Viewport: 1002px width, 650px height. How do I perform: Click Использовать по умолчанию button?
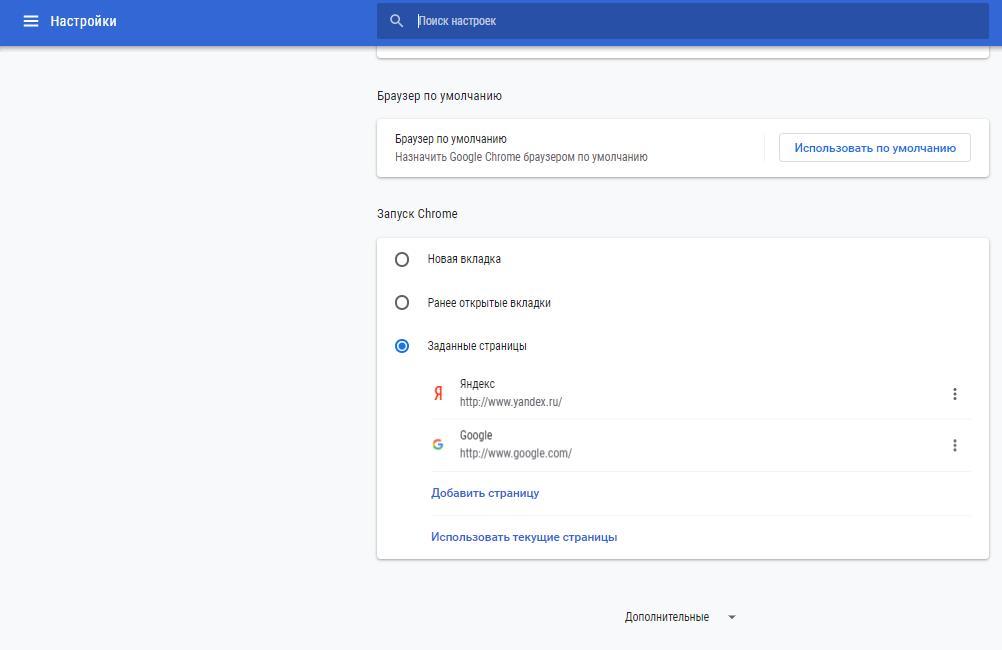(x=874, y=148)
